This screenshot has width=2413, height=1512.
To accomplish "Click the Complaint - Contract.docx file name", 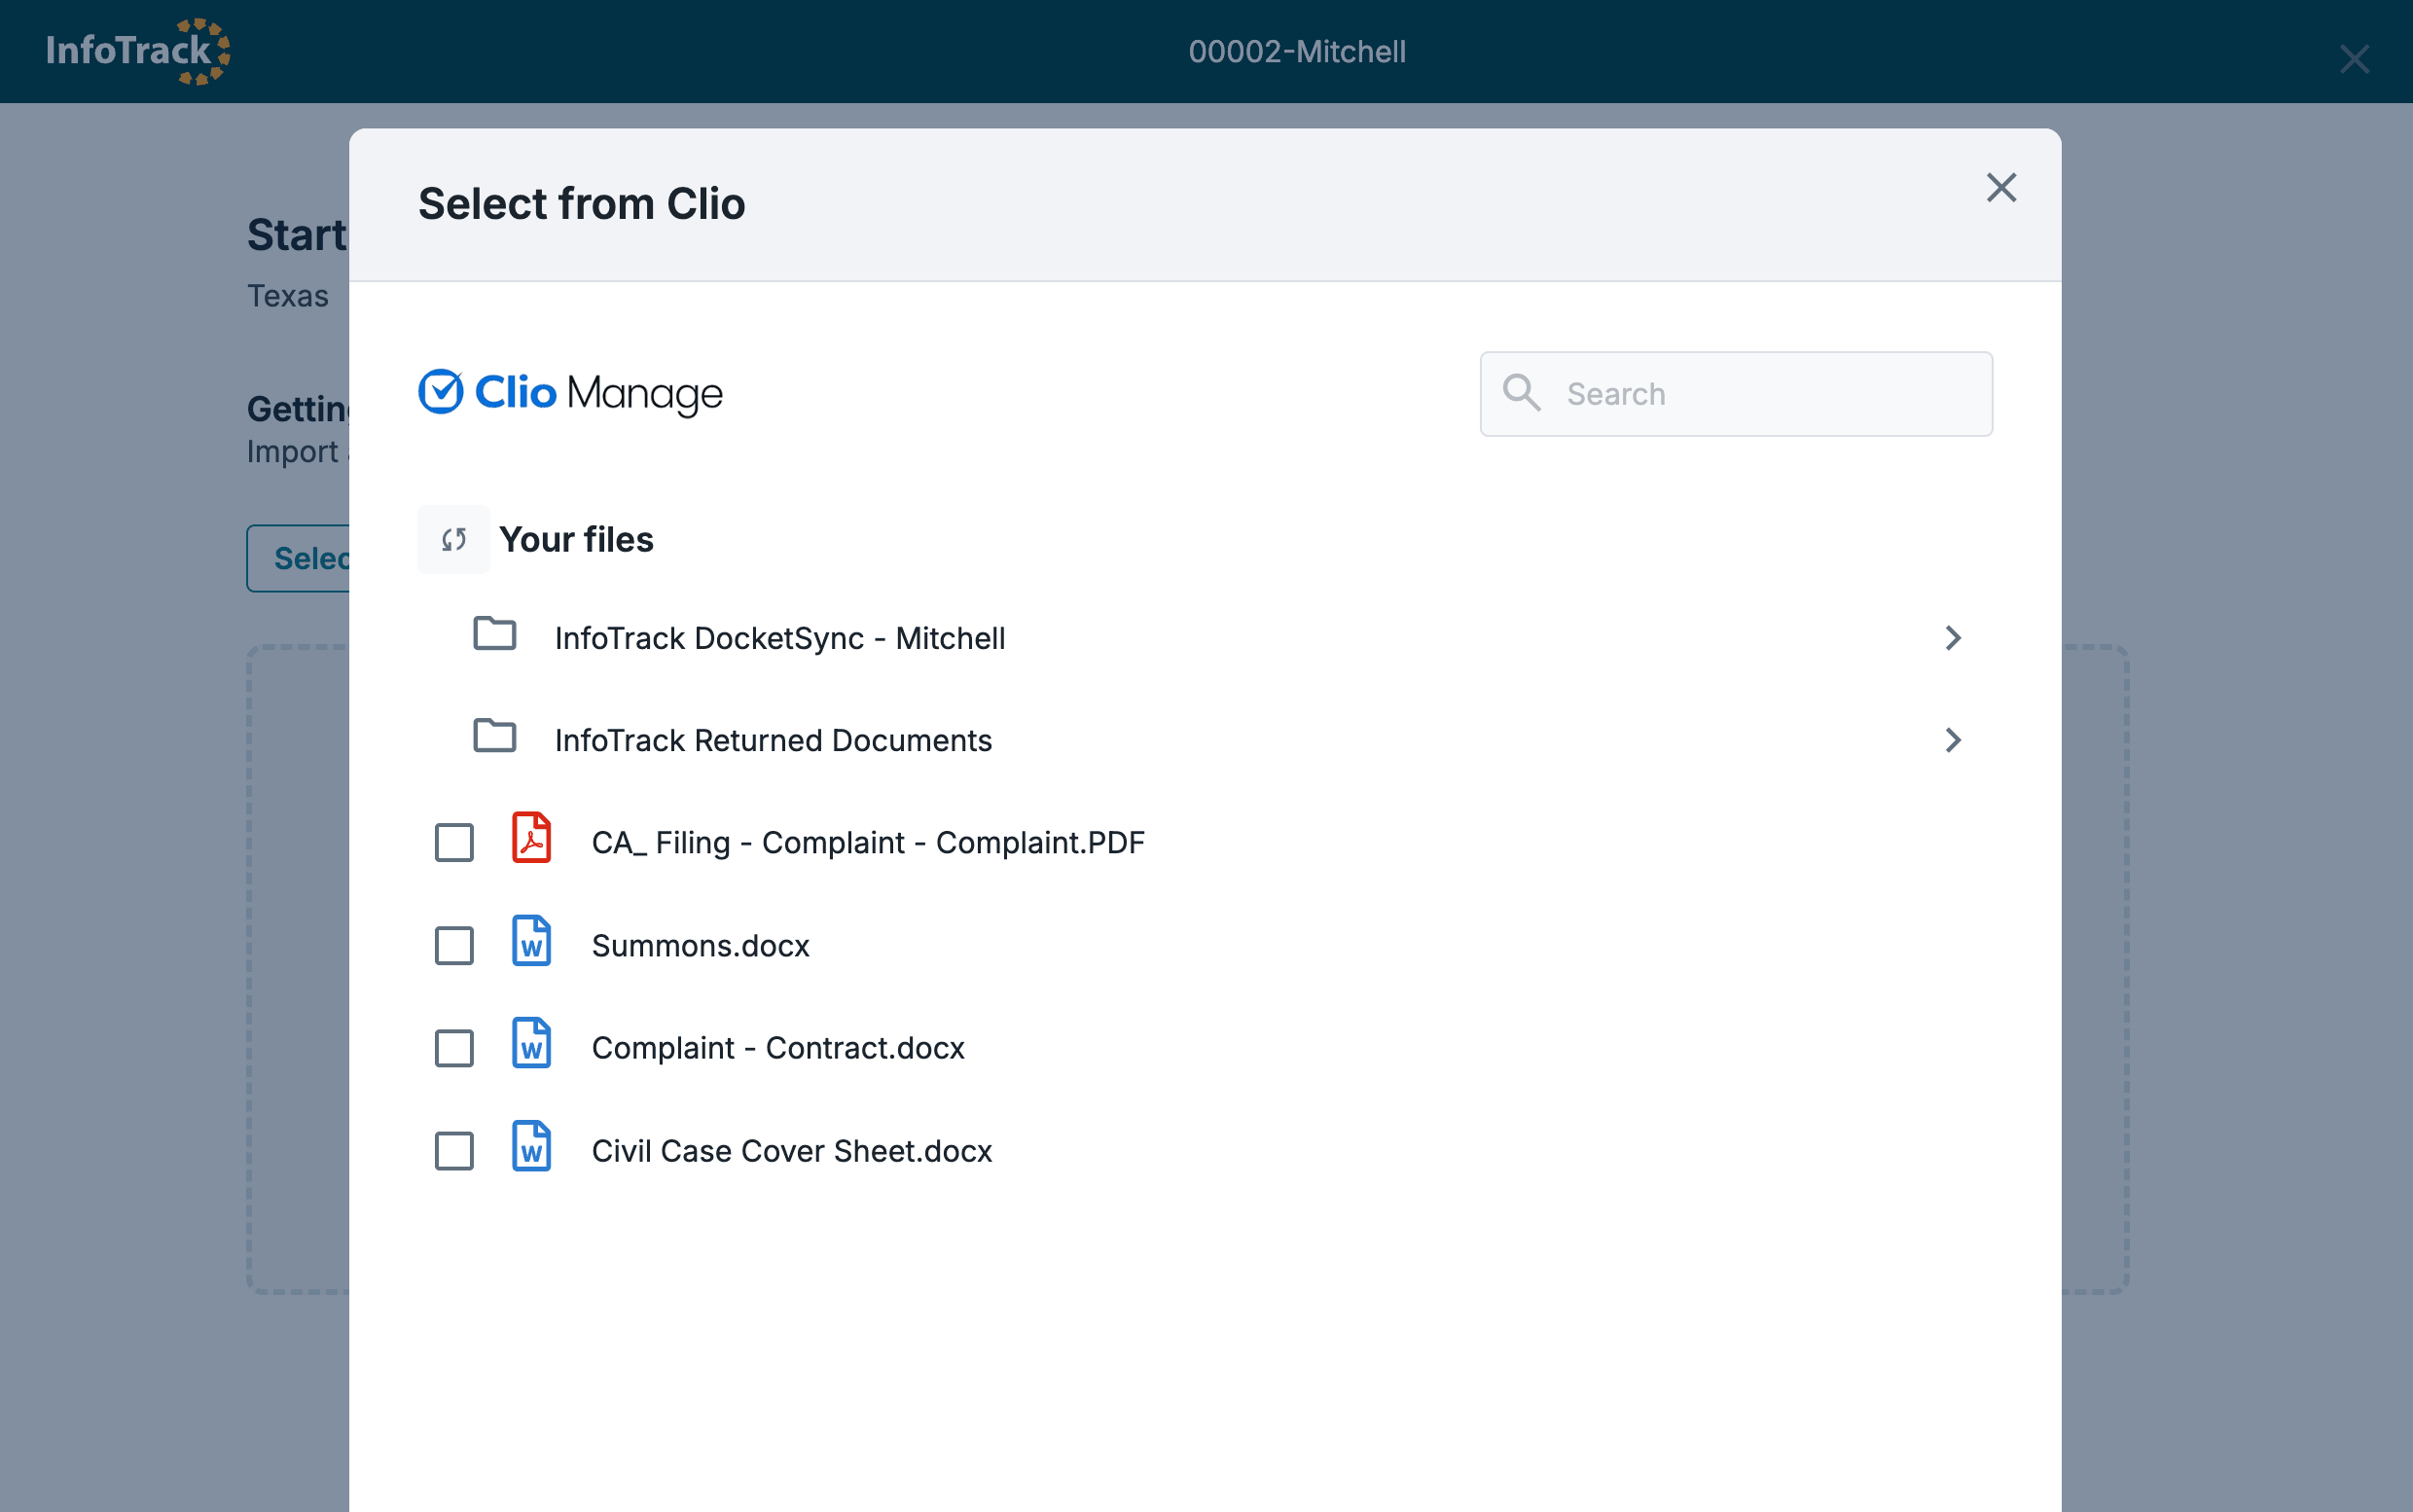I will point(778,1048).
